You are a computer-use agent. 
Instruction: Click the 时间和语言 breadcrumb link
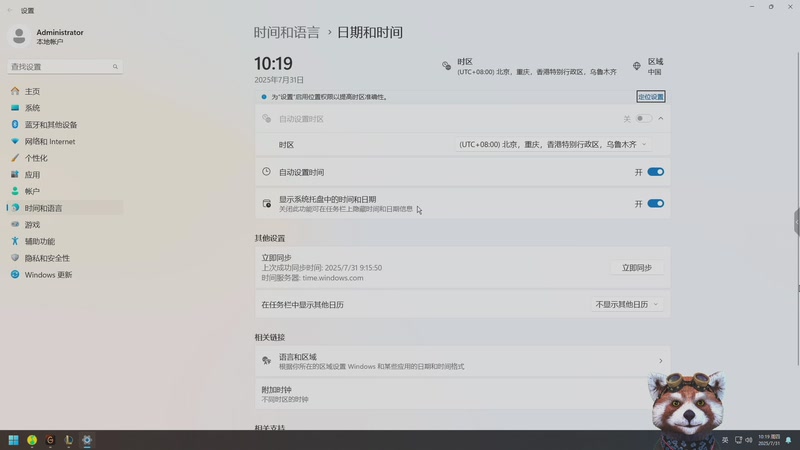pos(287,33)
